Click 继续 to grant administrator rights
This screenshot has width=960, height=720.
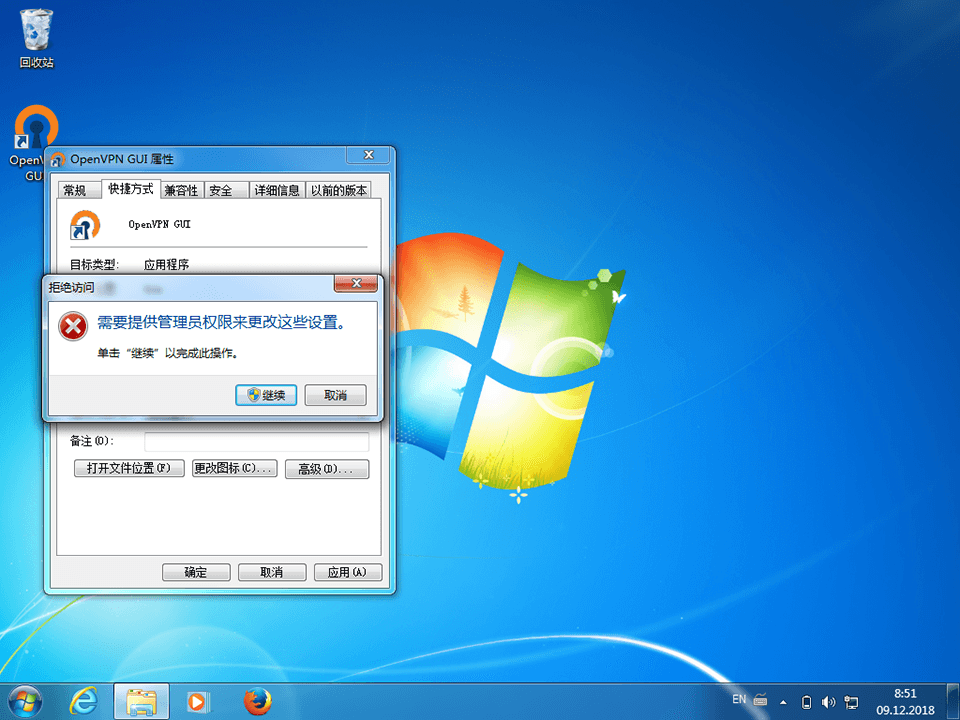[266, 396]
